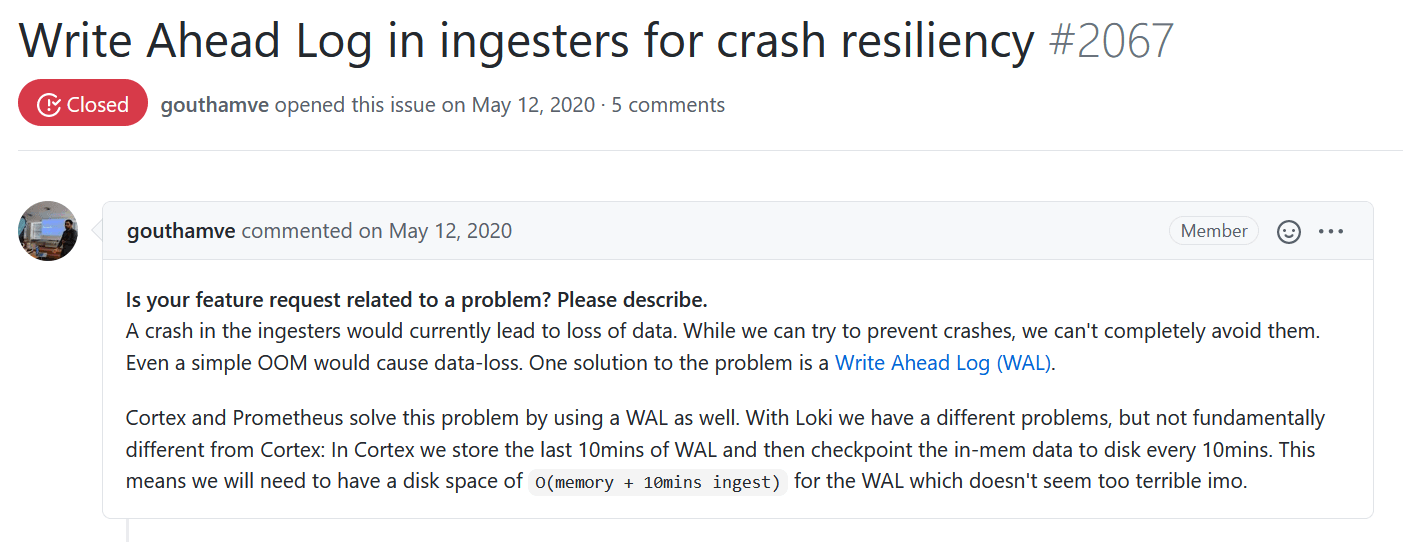Open the emoji reaction smiley picker
This screenshot has height=542, width=1403.
[1290, 231]
